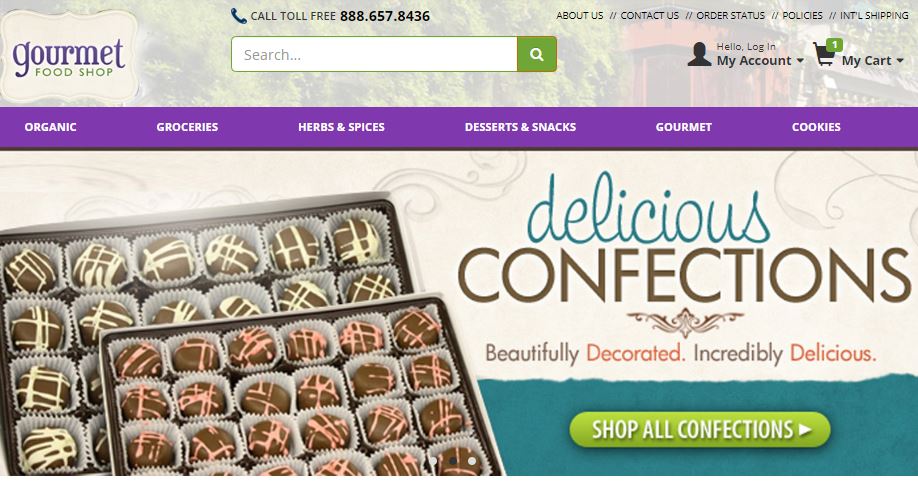The width and height of the screenshot is (918, 483).
Task: Select the third carousel slide dot
Action: tap(472, 461)
